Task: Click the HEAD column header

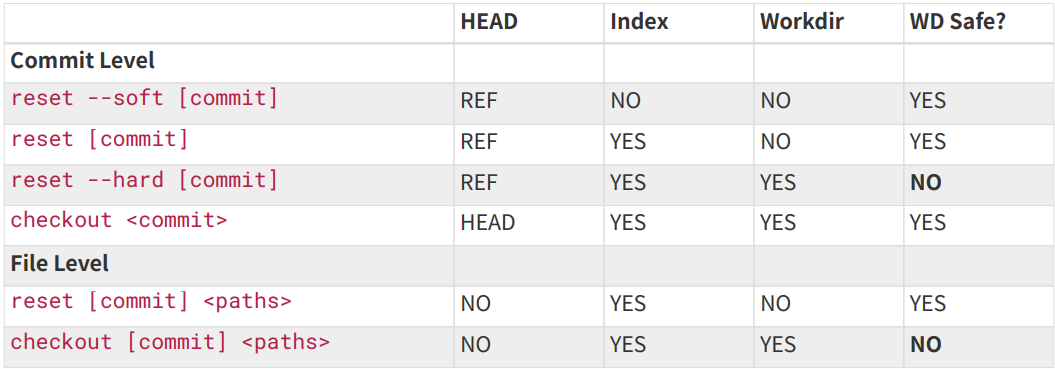Action: point(488,22)
